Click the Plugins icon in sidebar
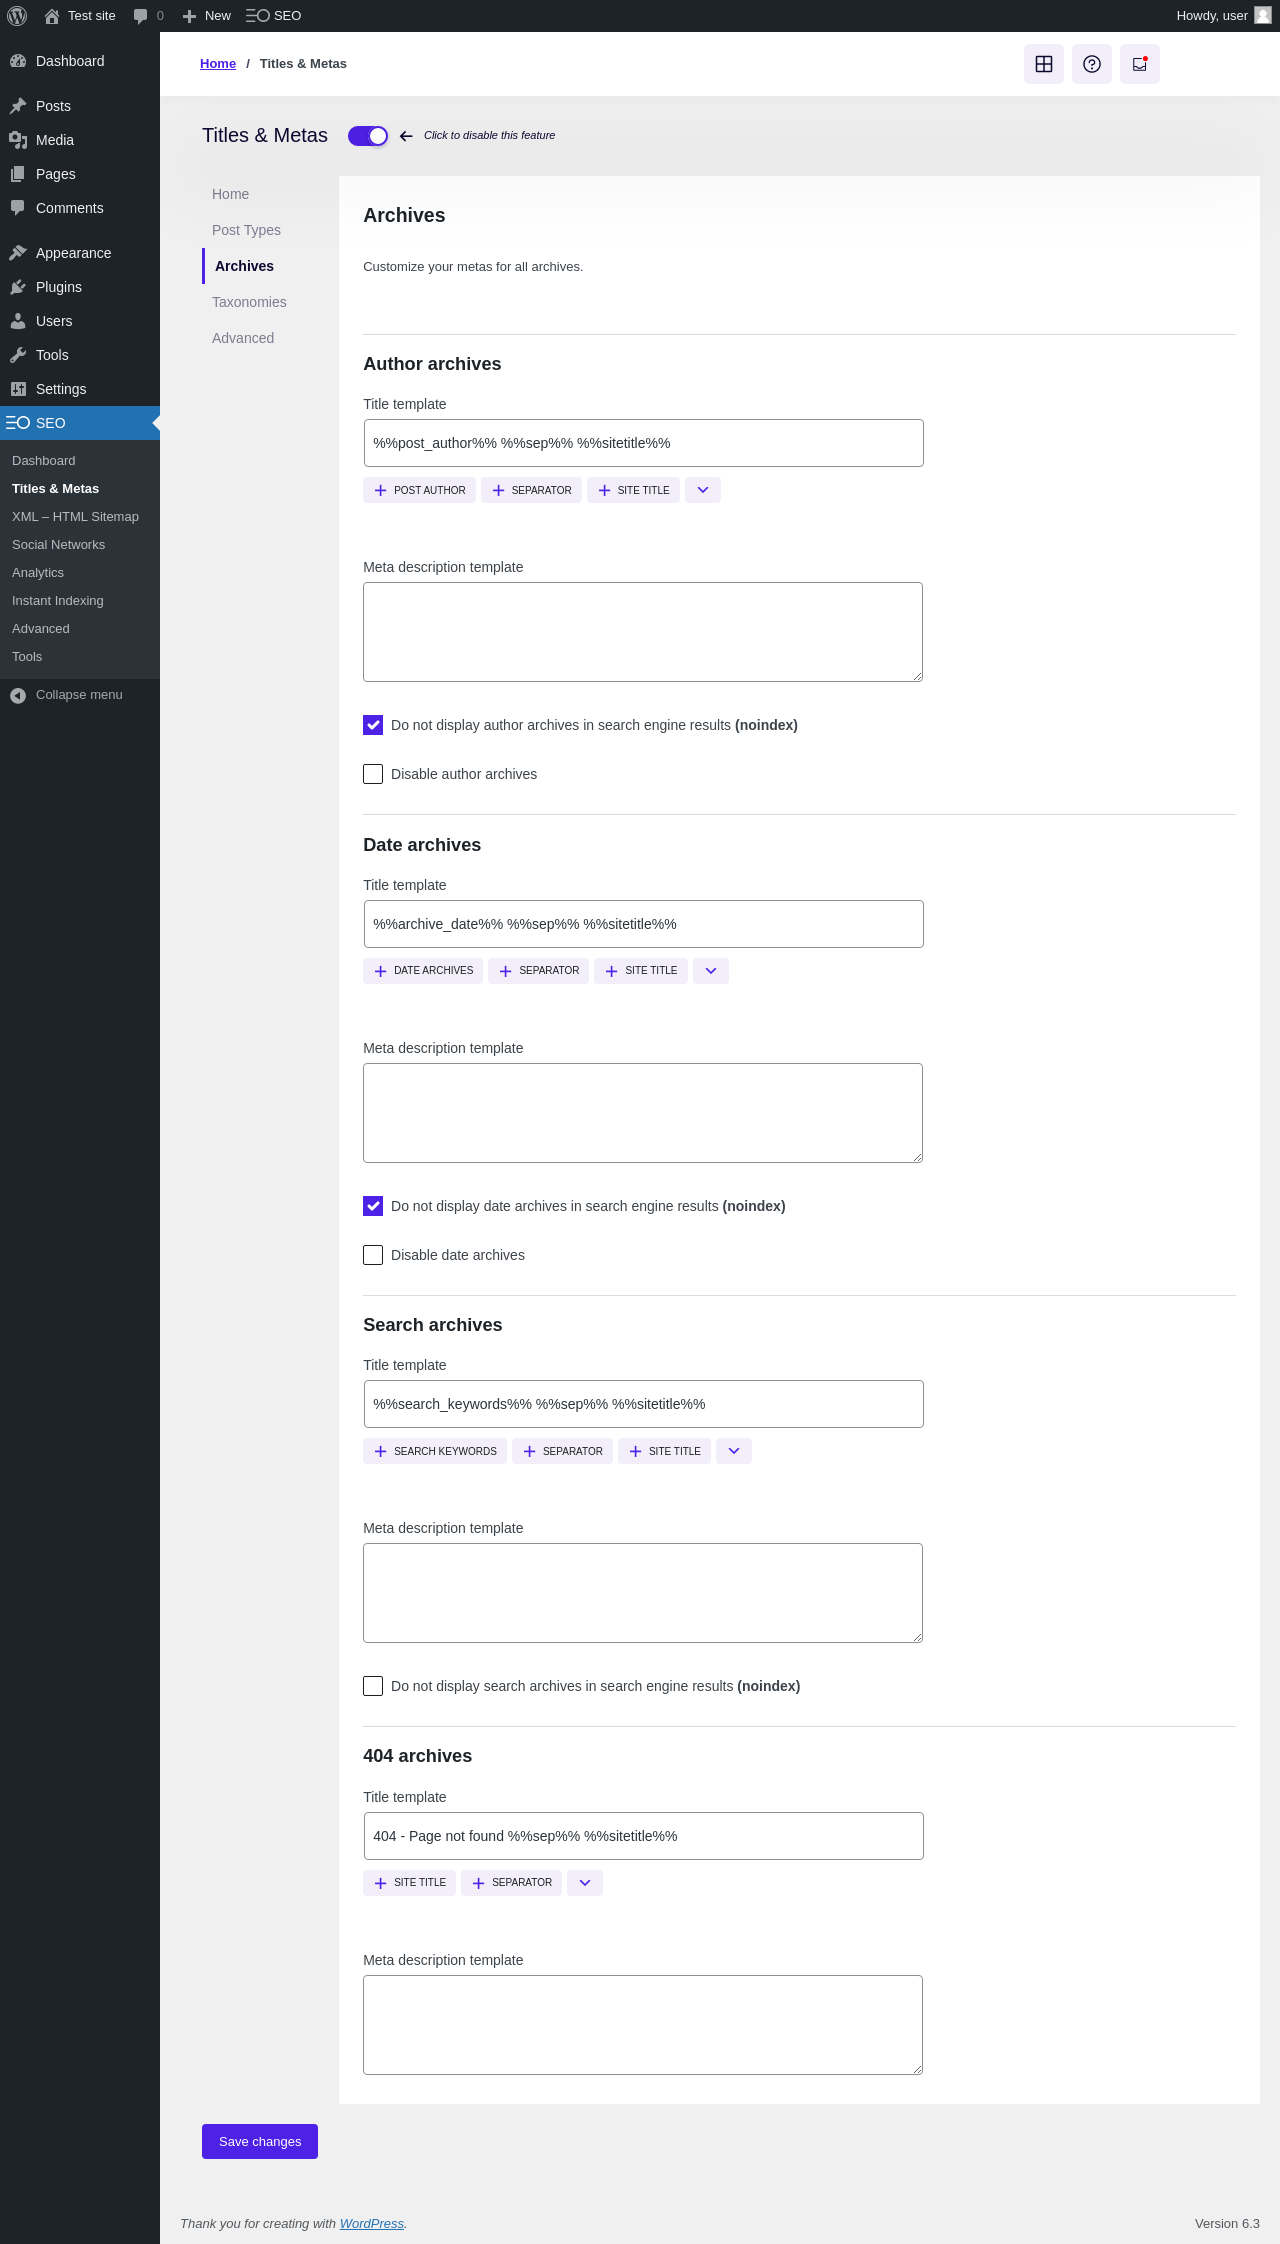1280x2244 pixels. click(x=18, y=287)
